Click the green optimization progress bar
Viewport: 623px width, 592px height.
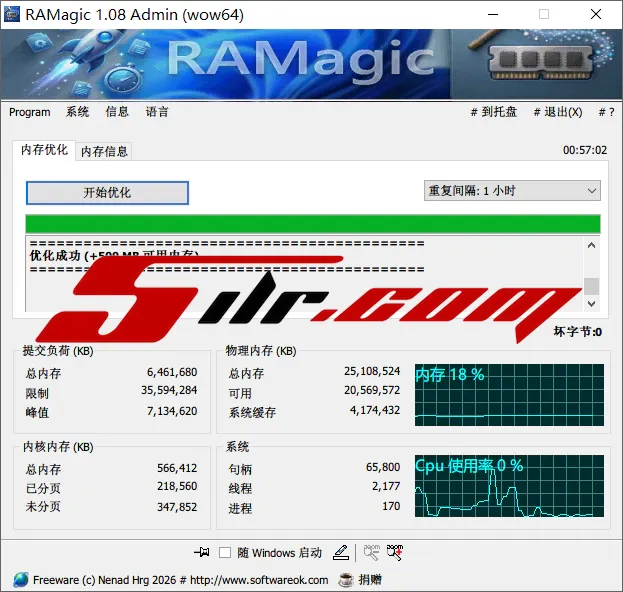(x=313, y=224)
